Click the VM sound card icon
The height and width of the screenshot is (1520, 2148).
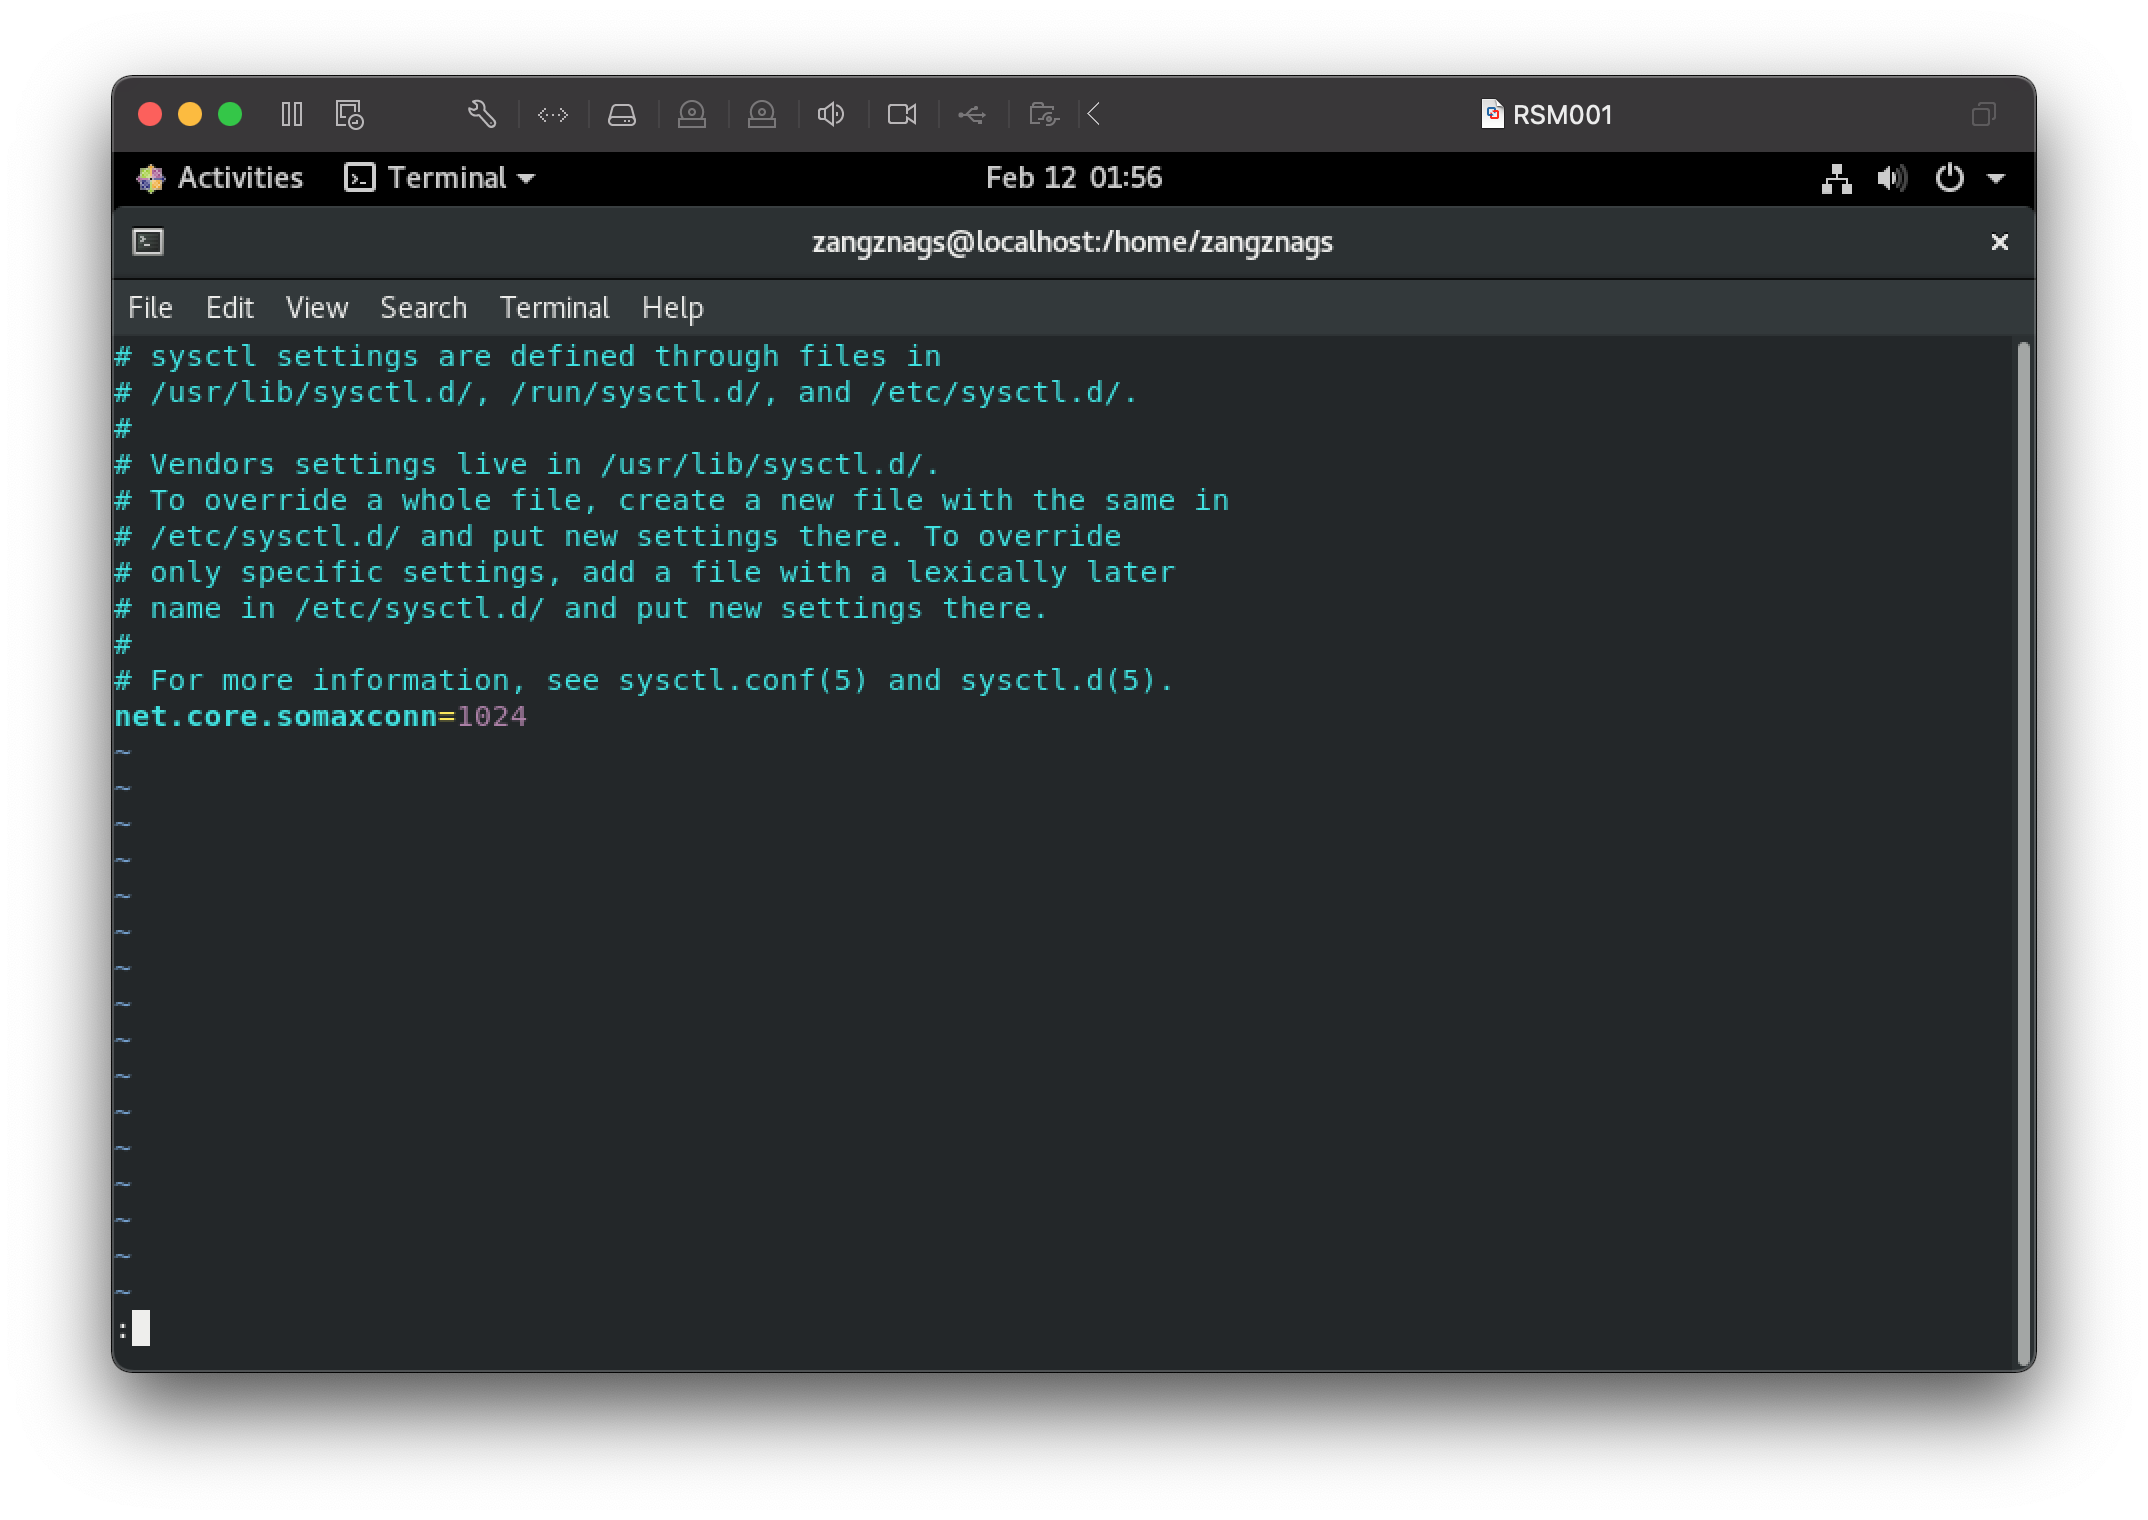click(x=831, y=115)
